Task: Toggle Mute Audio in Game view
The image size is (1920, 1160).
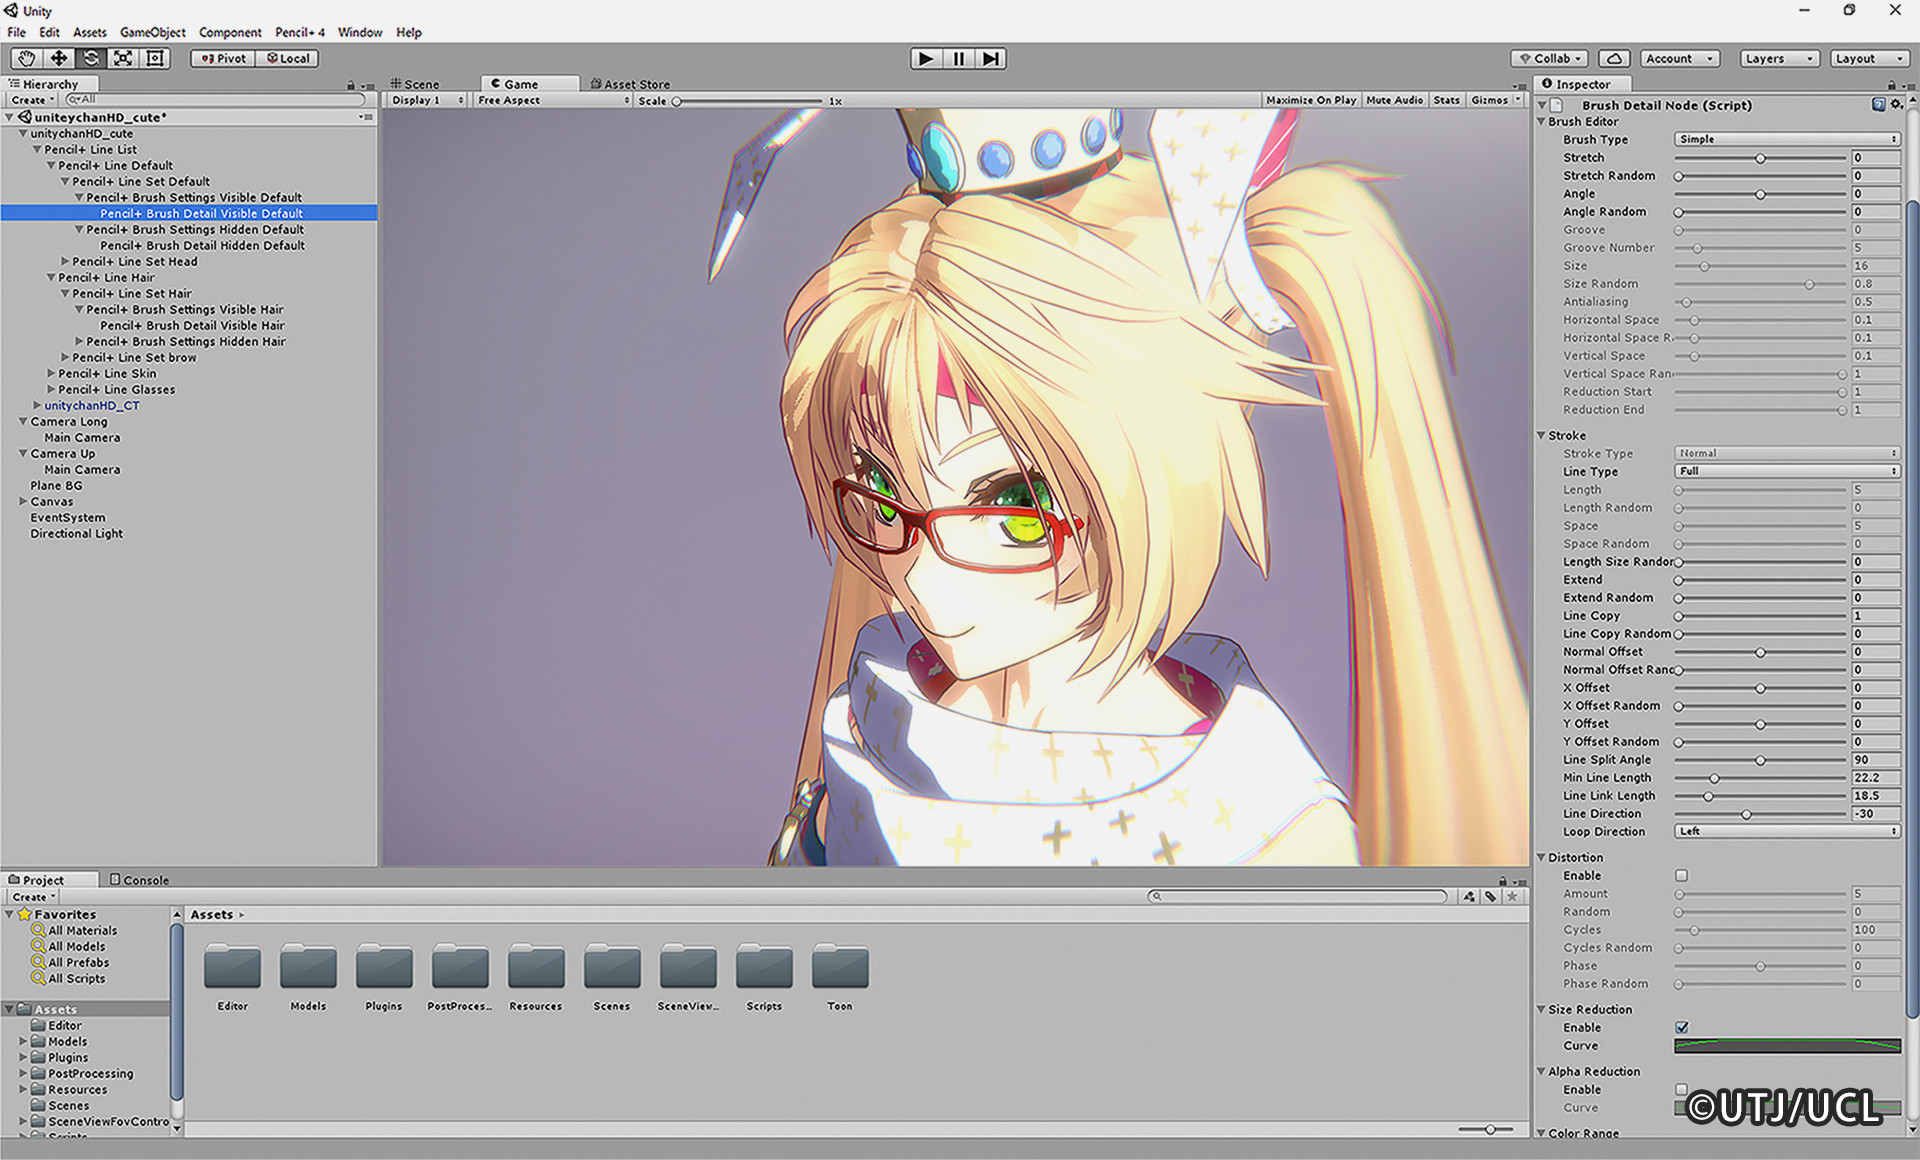Action: pos(1394,100)
